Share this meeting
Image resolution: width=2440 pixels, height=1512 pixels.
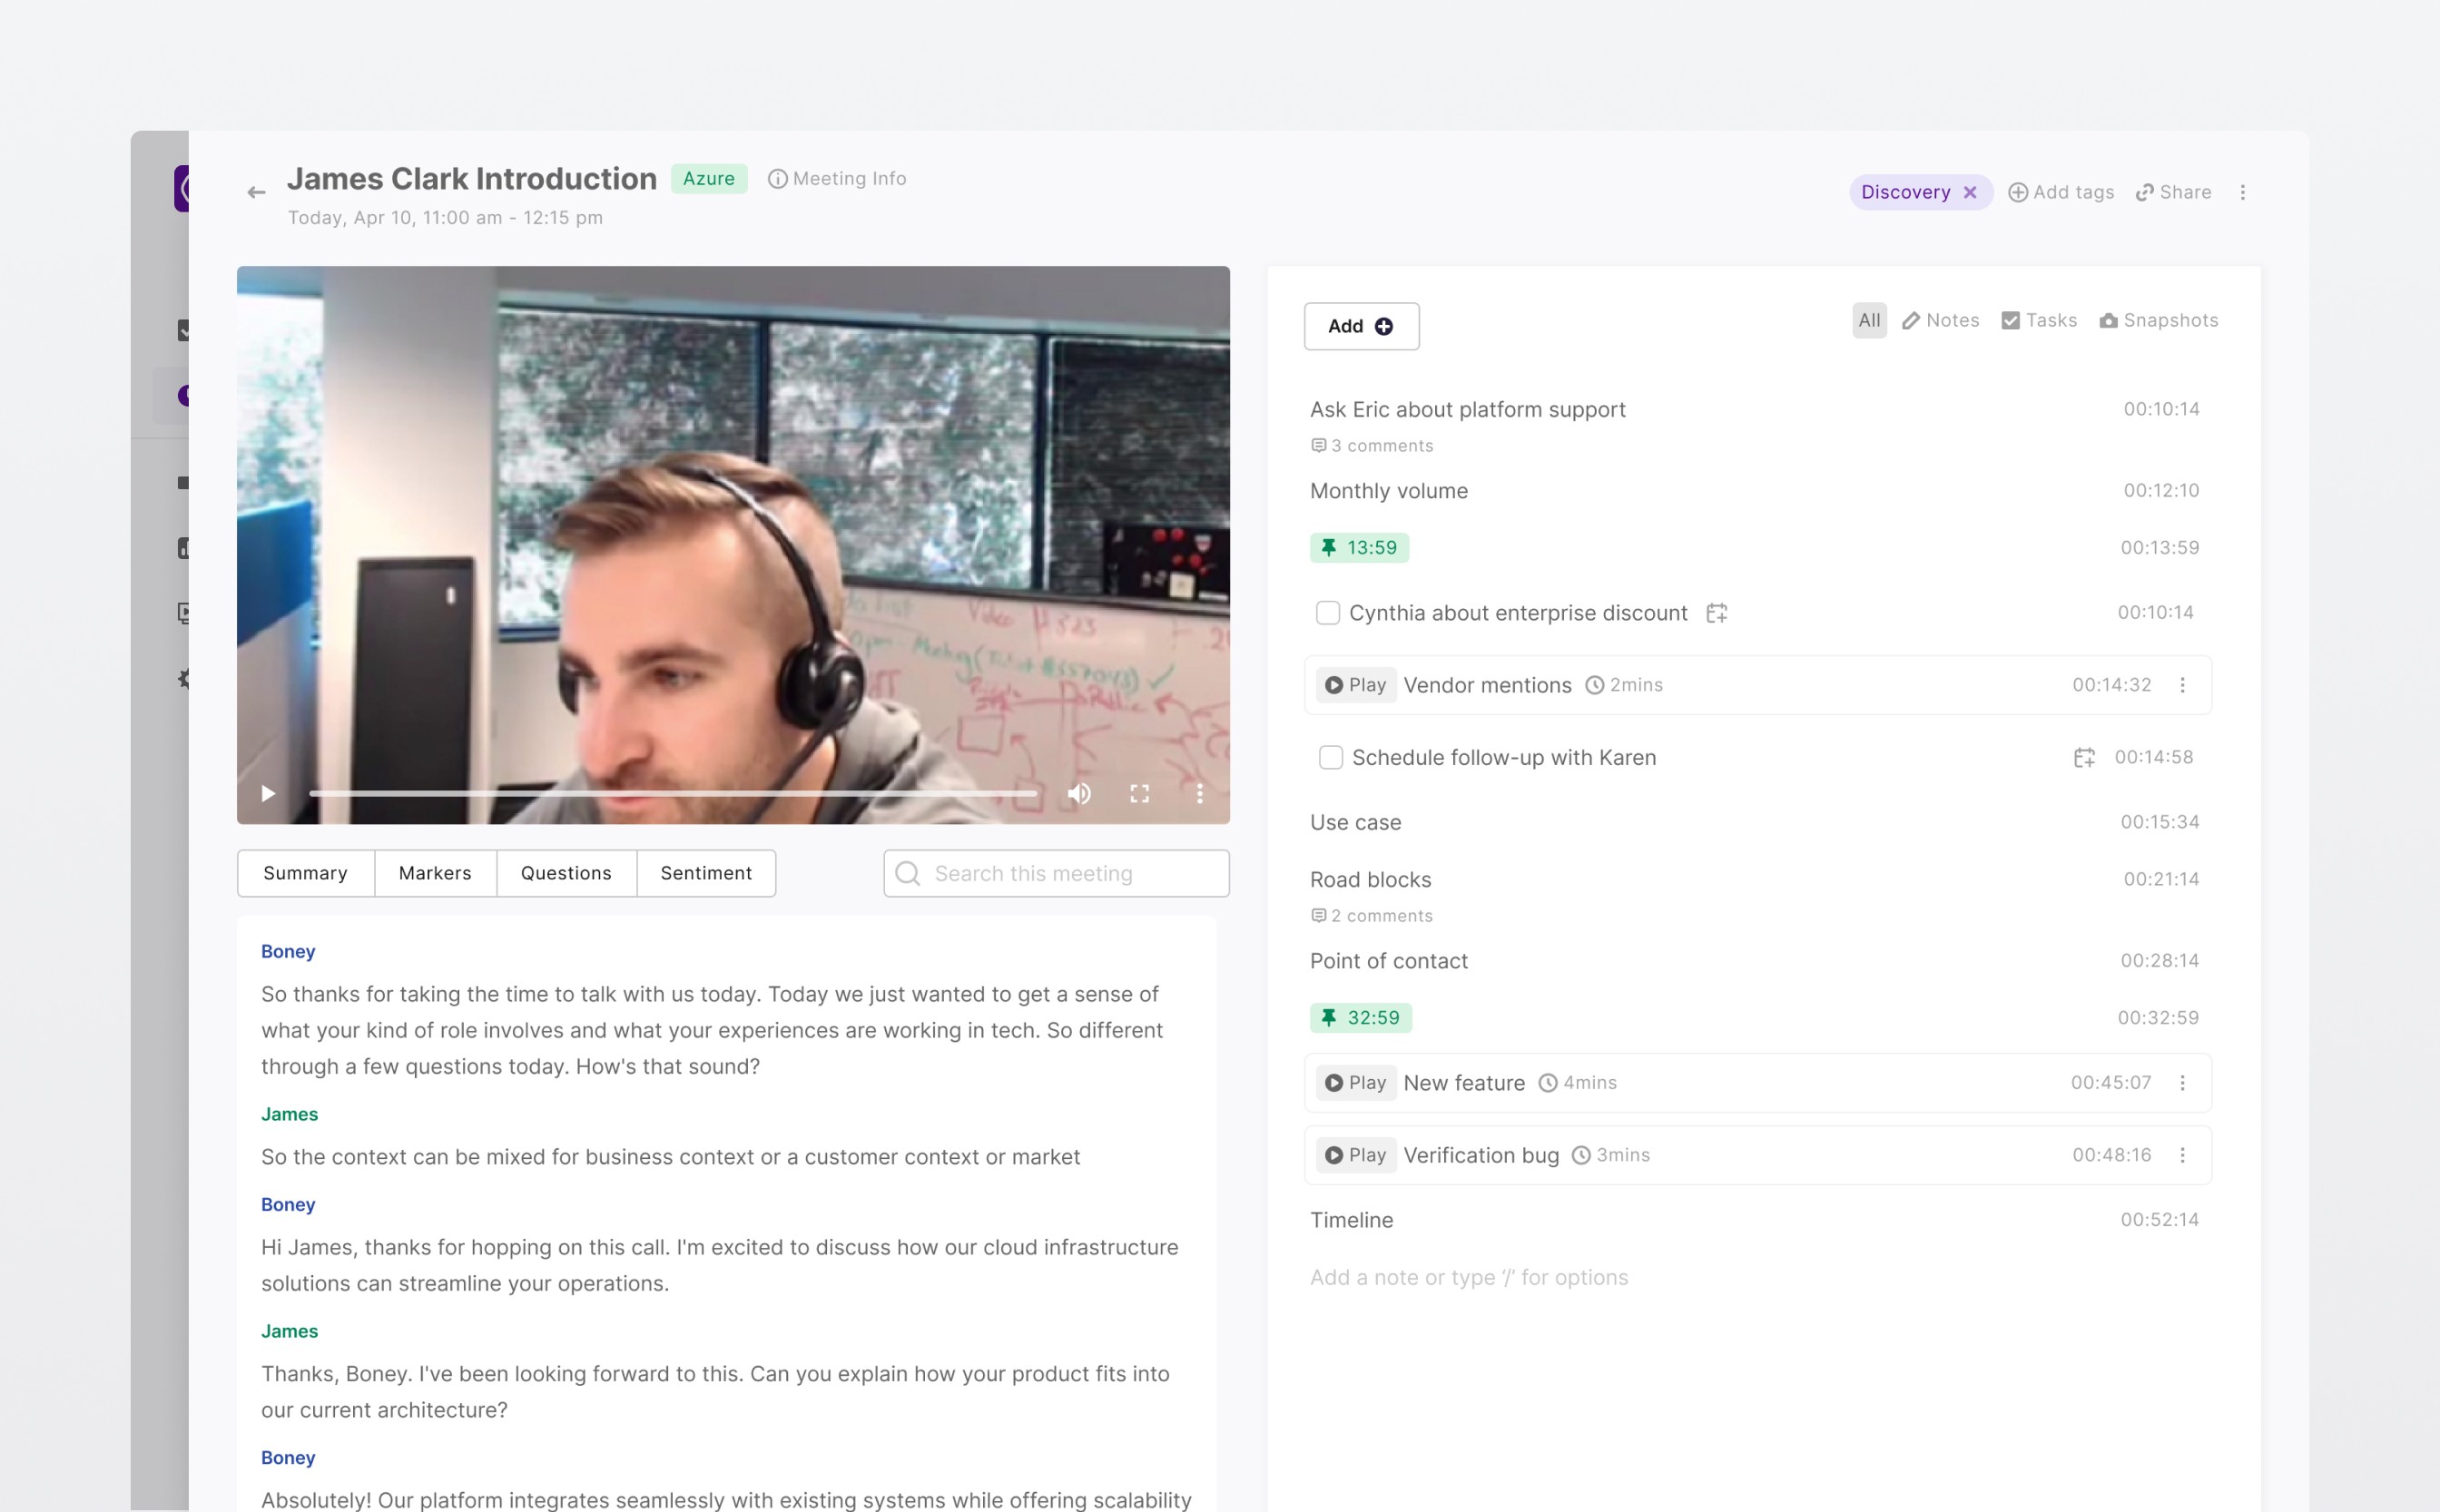[x=2173, y=192]
